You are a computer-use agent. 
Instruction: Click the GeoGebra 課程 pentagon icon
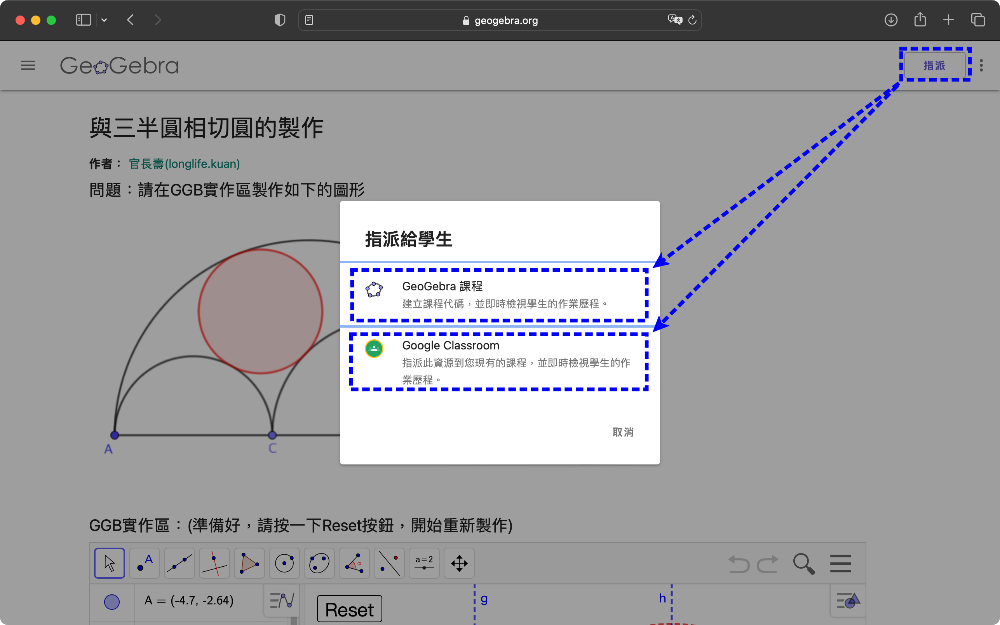coord(374,290)
